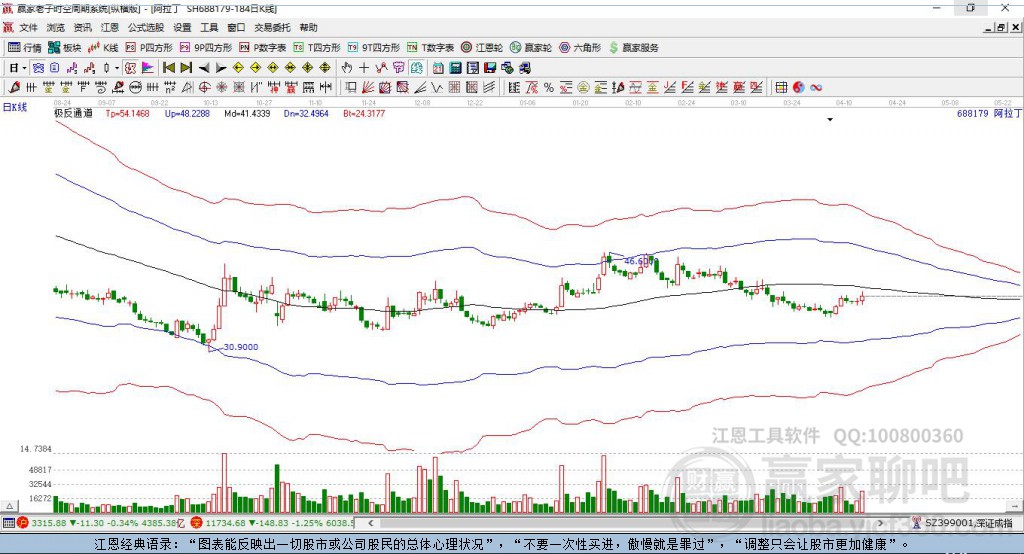Open the 六角形 hexagon tool
Viewport: 1024px width, 554px height.
click(580, 48)
